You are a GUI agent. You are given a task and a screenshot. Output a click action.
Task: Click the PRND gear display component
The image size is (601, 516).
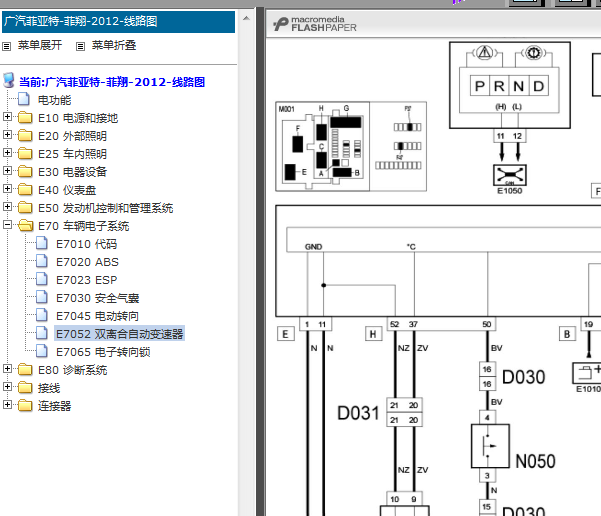(509, 86)
